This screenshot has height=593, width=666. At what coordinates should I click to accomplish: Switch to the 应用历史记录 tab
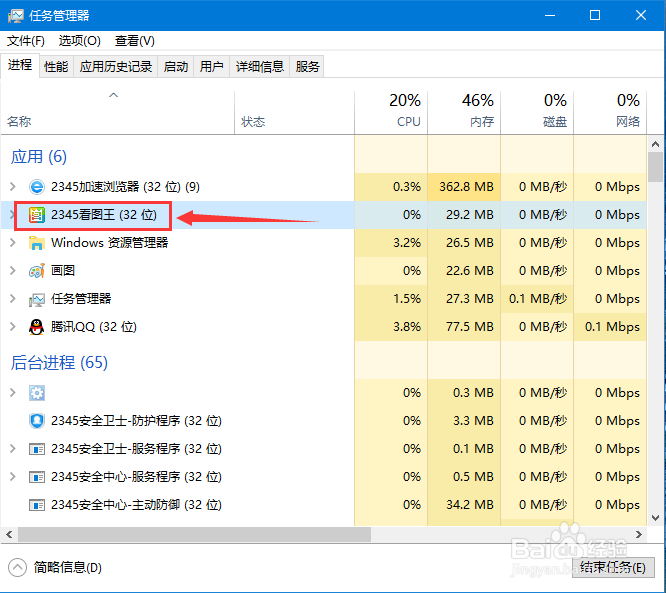click(116, 67)
